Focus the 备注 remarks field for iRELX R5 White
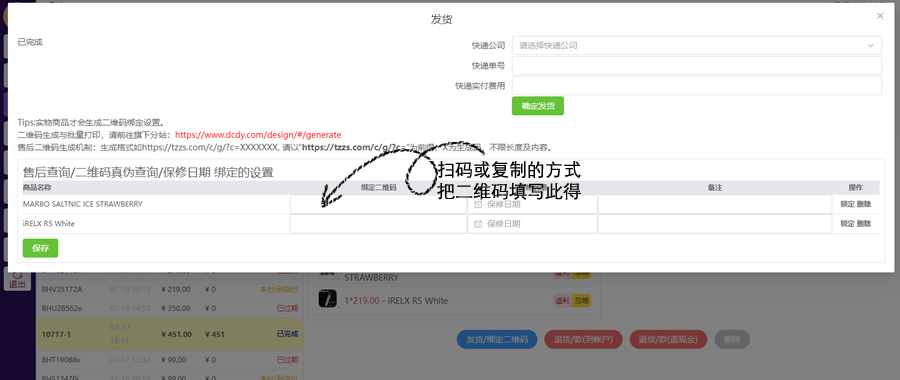This screenshot has height=380, width=900. tap(715, 224)
